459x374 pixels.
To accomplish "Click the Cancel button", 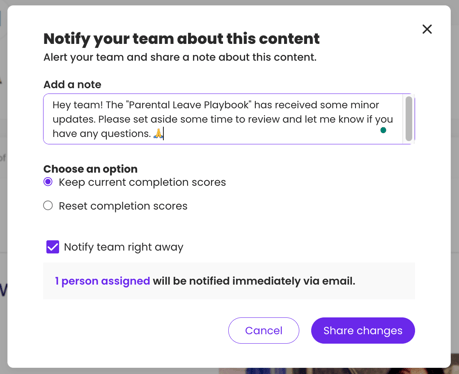I will click(x=264, y=330).
